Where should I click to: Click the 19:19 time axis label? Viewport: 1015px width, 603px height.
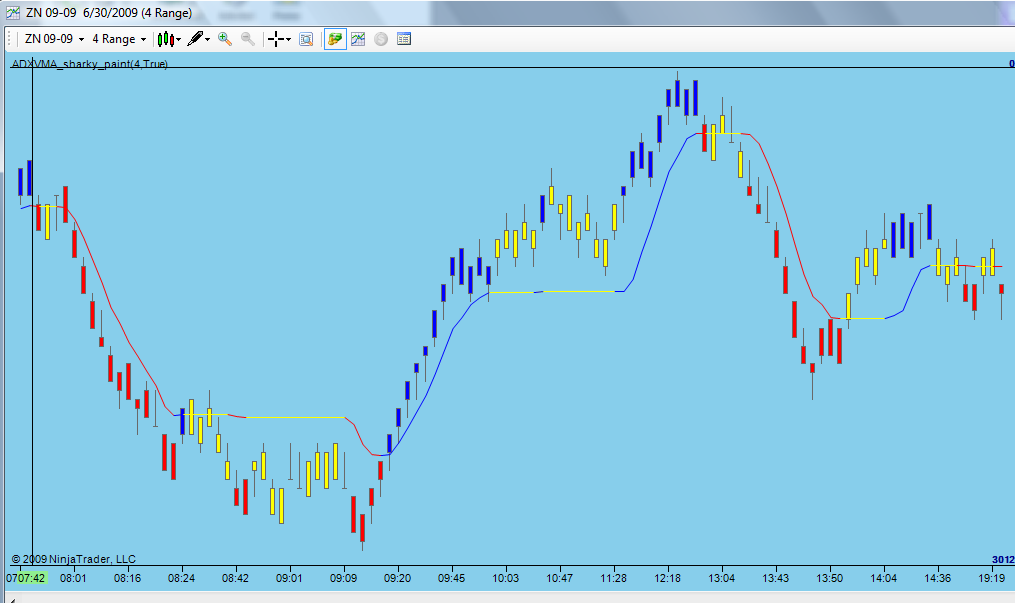pyautogui.click(x=992, y=578)
